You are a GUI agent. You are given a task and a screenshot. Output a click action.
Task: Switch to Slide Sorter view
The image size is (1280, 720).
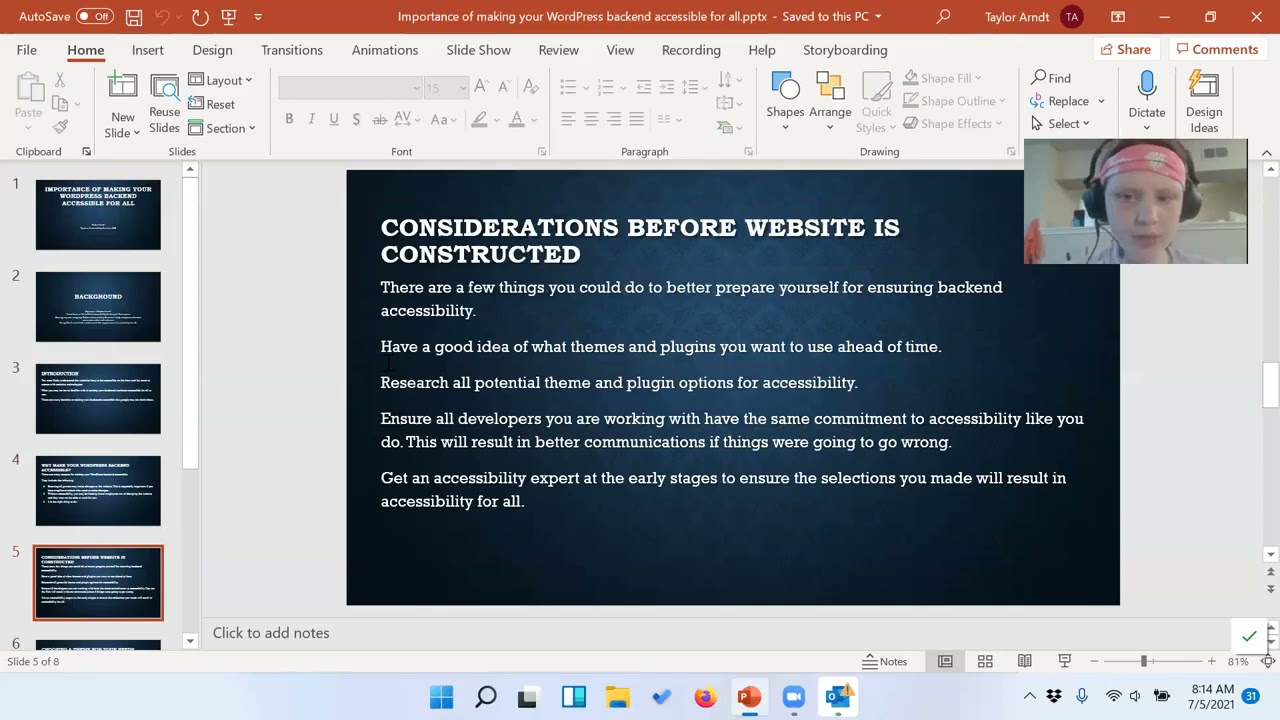point(985,661)
